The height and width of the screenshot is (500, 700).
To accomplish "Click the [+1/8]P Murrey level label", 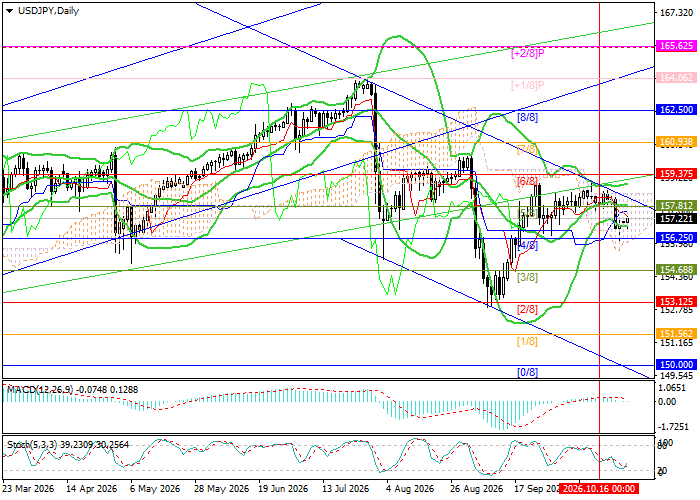I will (x=527, y=85).
